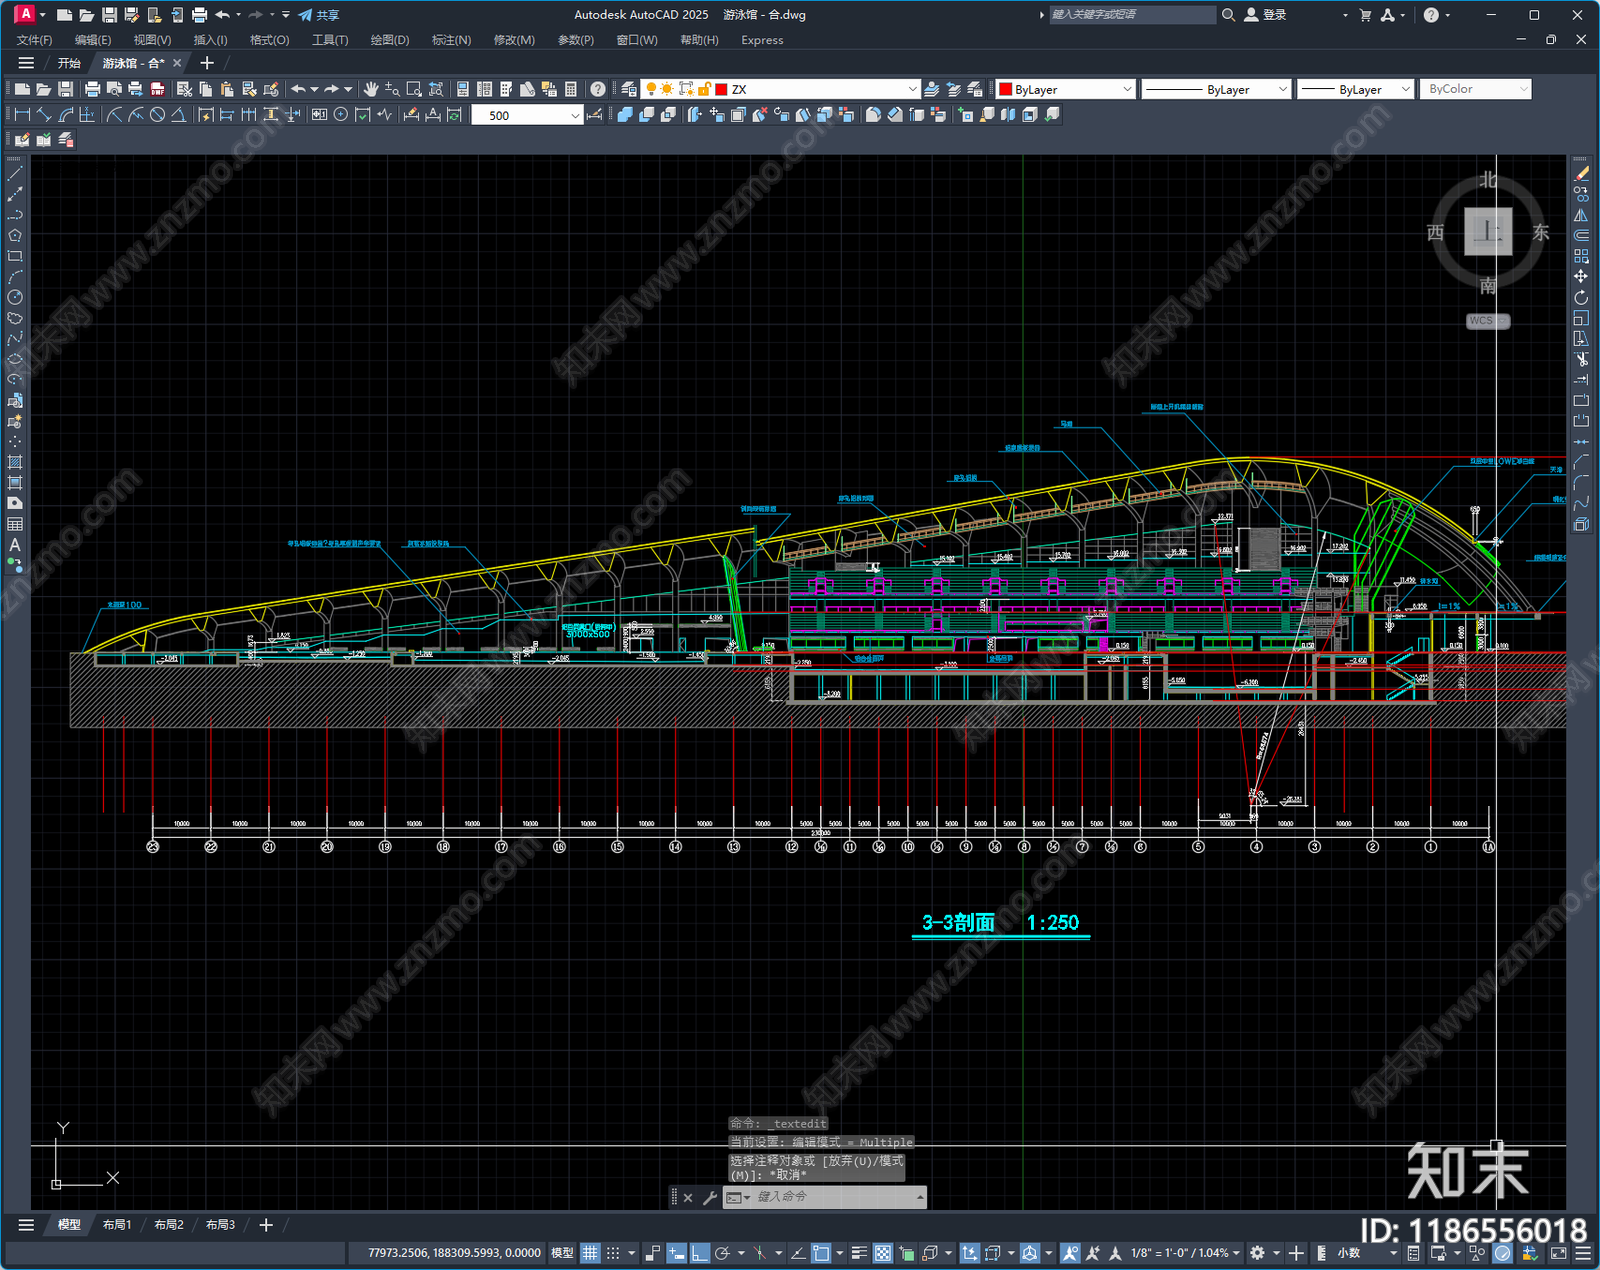The width and height of the screenshot is (1600, 1270).
Task: Open the 绘图(D) menu
Action: click(390, 40)
